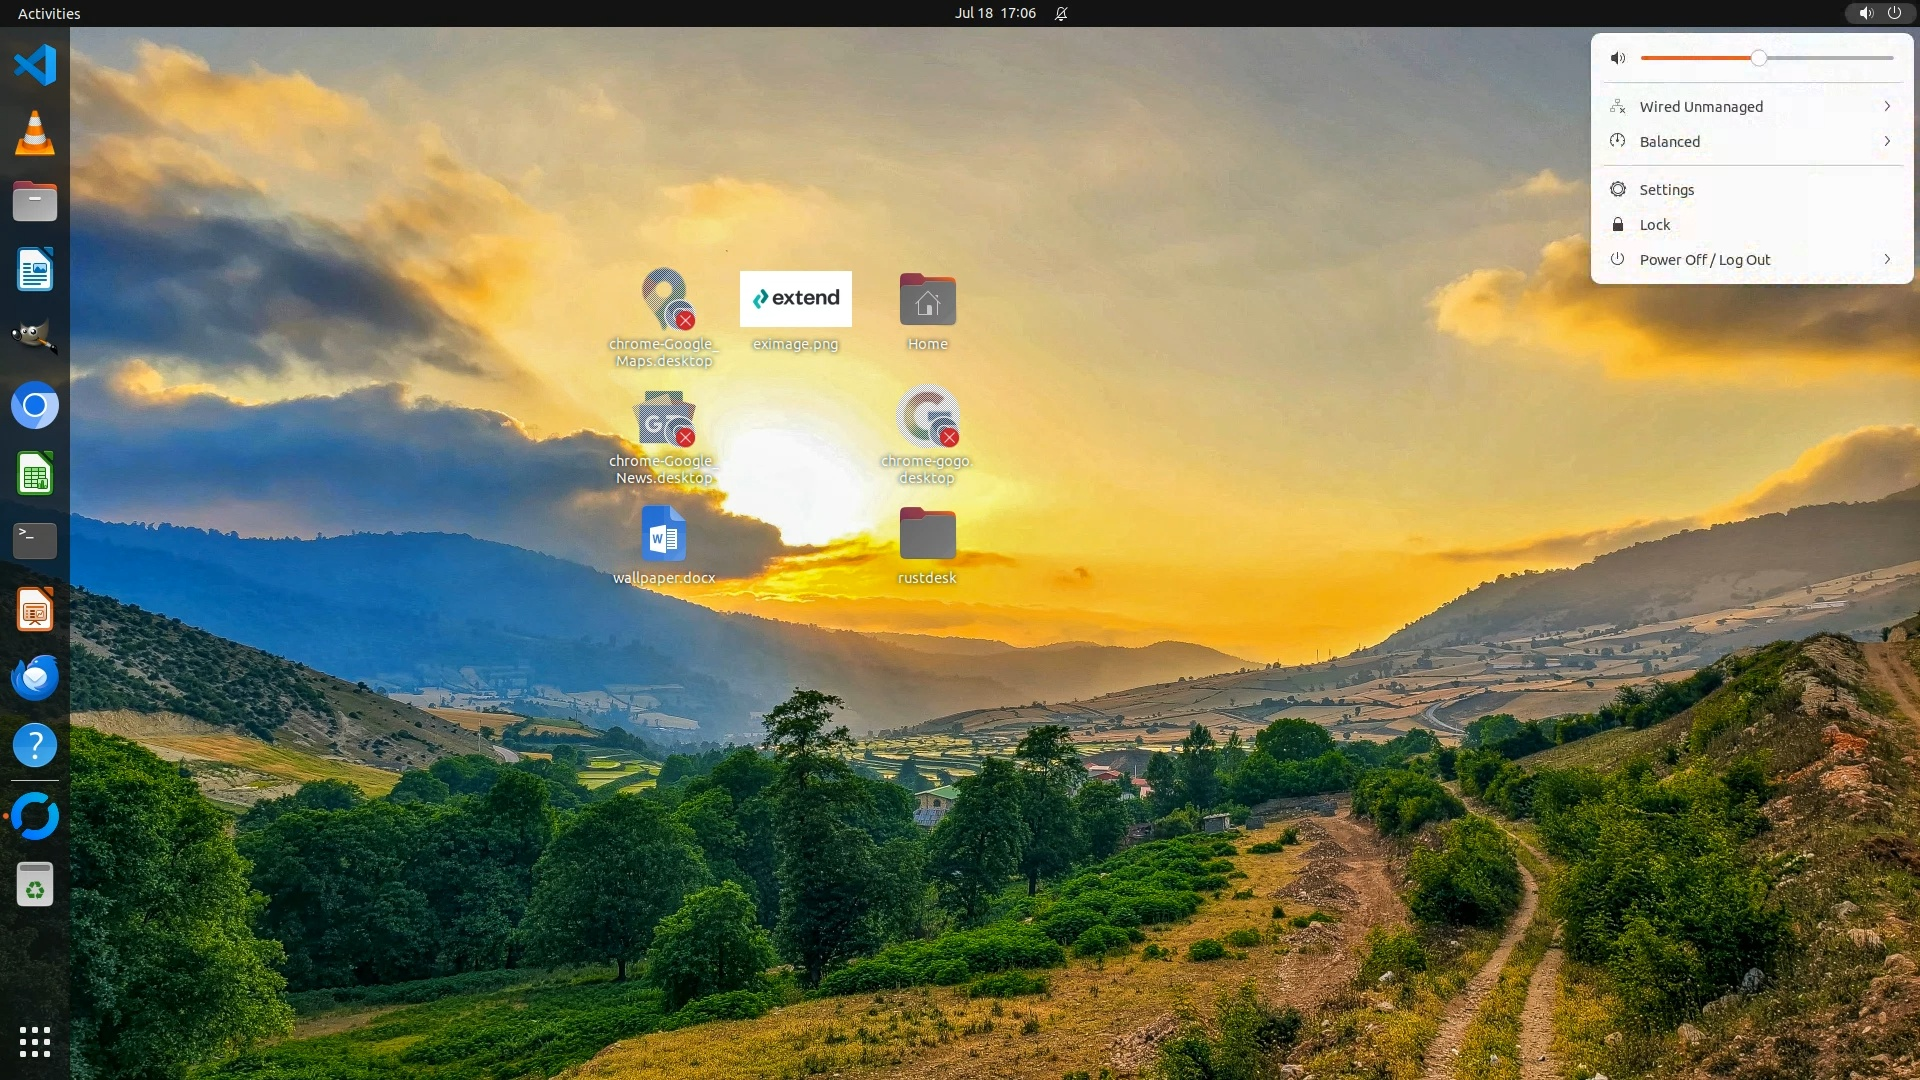Image resolution: width=1920 pixels, height=1080 pixels.
Task: Select eximage.png thumbnail on desktop
Action: (795, 299)
